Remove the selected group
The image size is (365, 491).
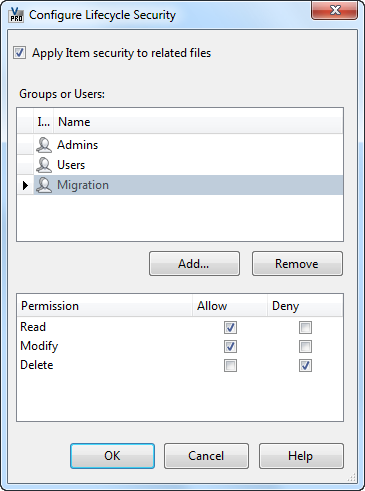pos(297,264)
